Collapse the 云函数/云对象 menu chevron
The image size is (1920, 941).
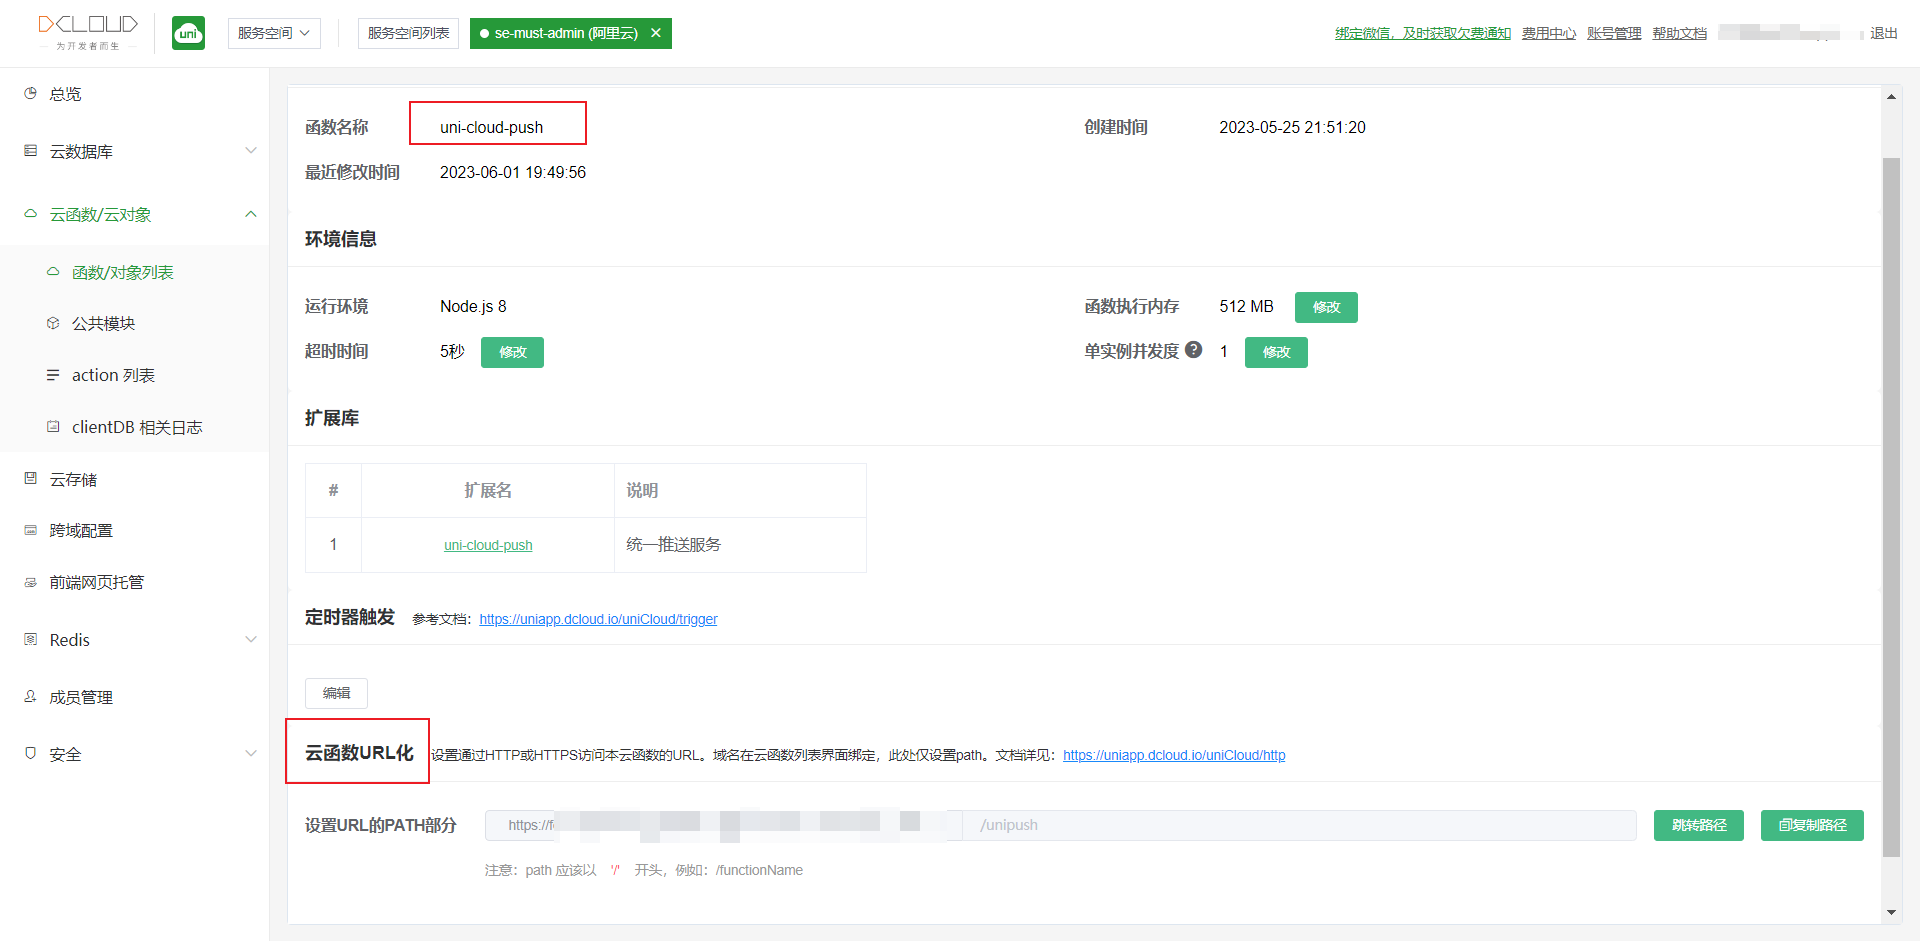[x=251, y=214]
